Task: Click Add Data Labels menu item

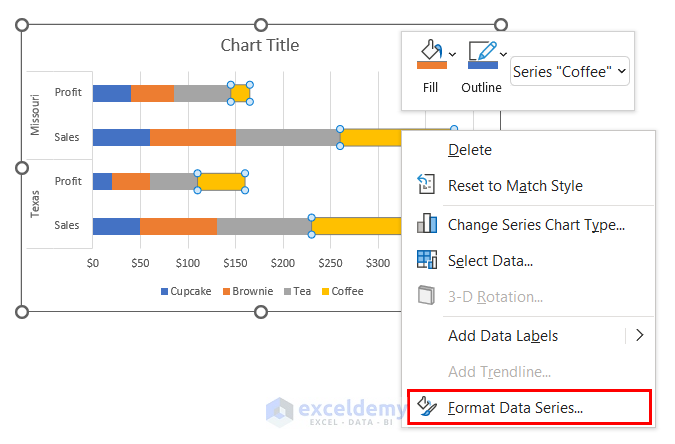Action: 503,336
